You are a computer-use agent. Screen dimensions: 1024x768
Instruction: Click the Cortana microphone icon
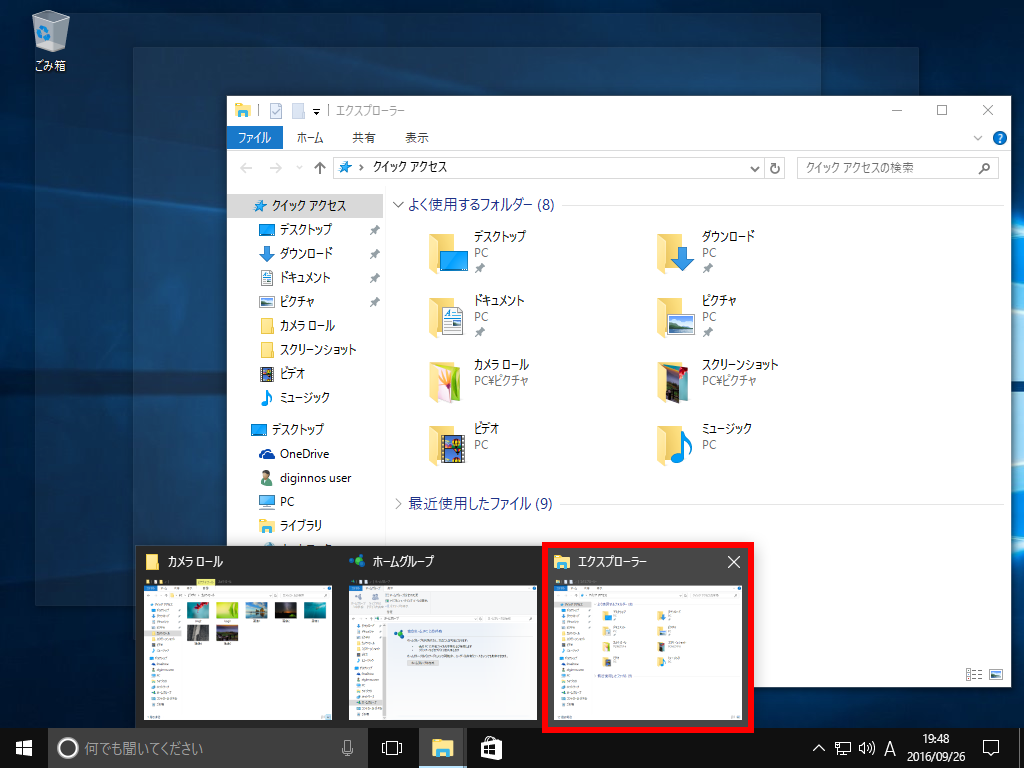(347, 748)
